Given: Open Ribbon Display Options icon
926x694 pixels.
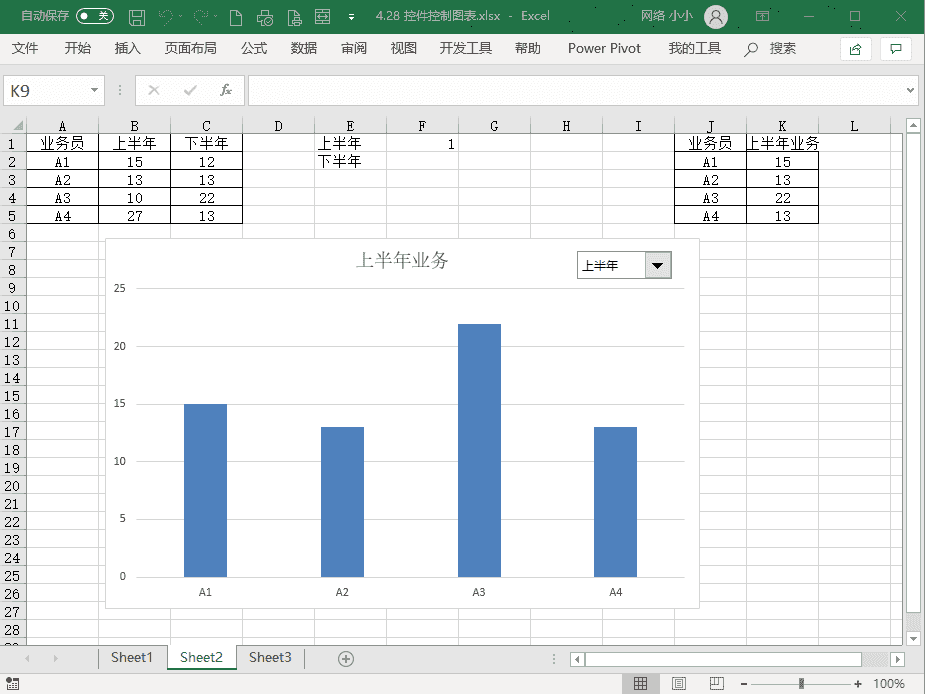Looking at the screenshot, I should [x=762, y=17].
